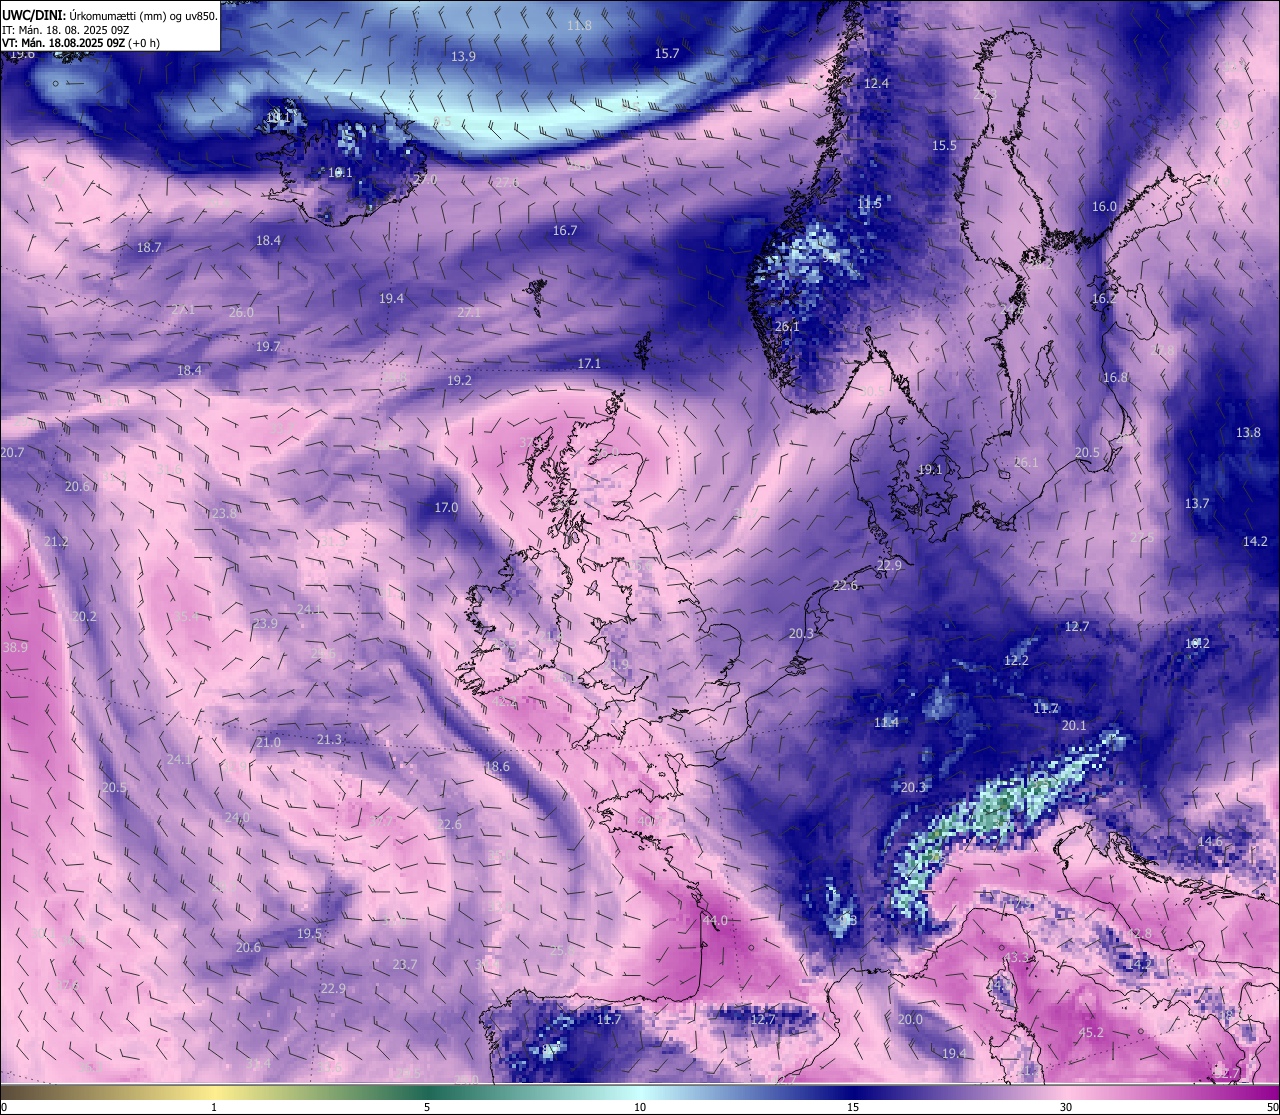Click the '12.4' value over northern Norway
This screenshot has height=1115, width=1280.
[x=876, y=83]
